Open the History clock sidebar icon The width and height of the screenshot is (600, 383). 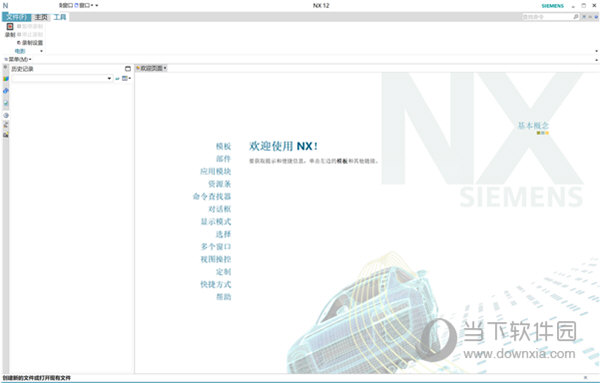click(x=6, y=116)
